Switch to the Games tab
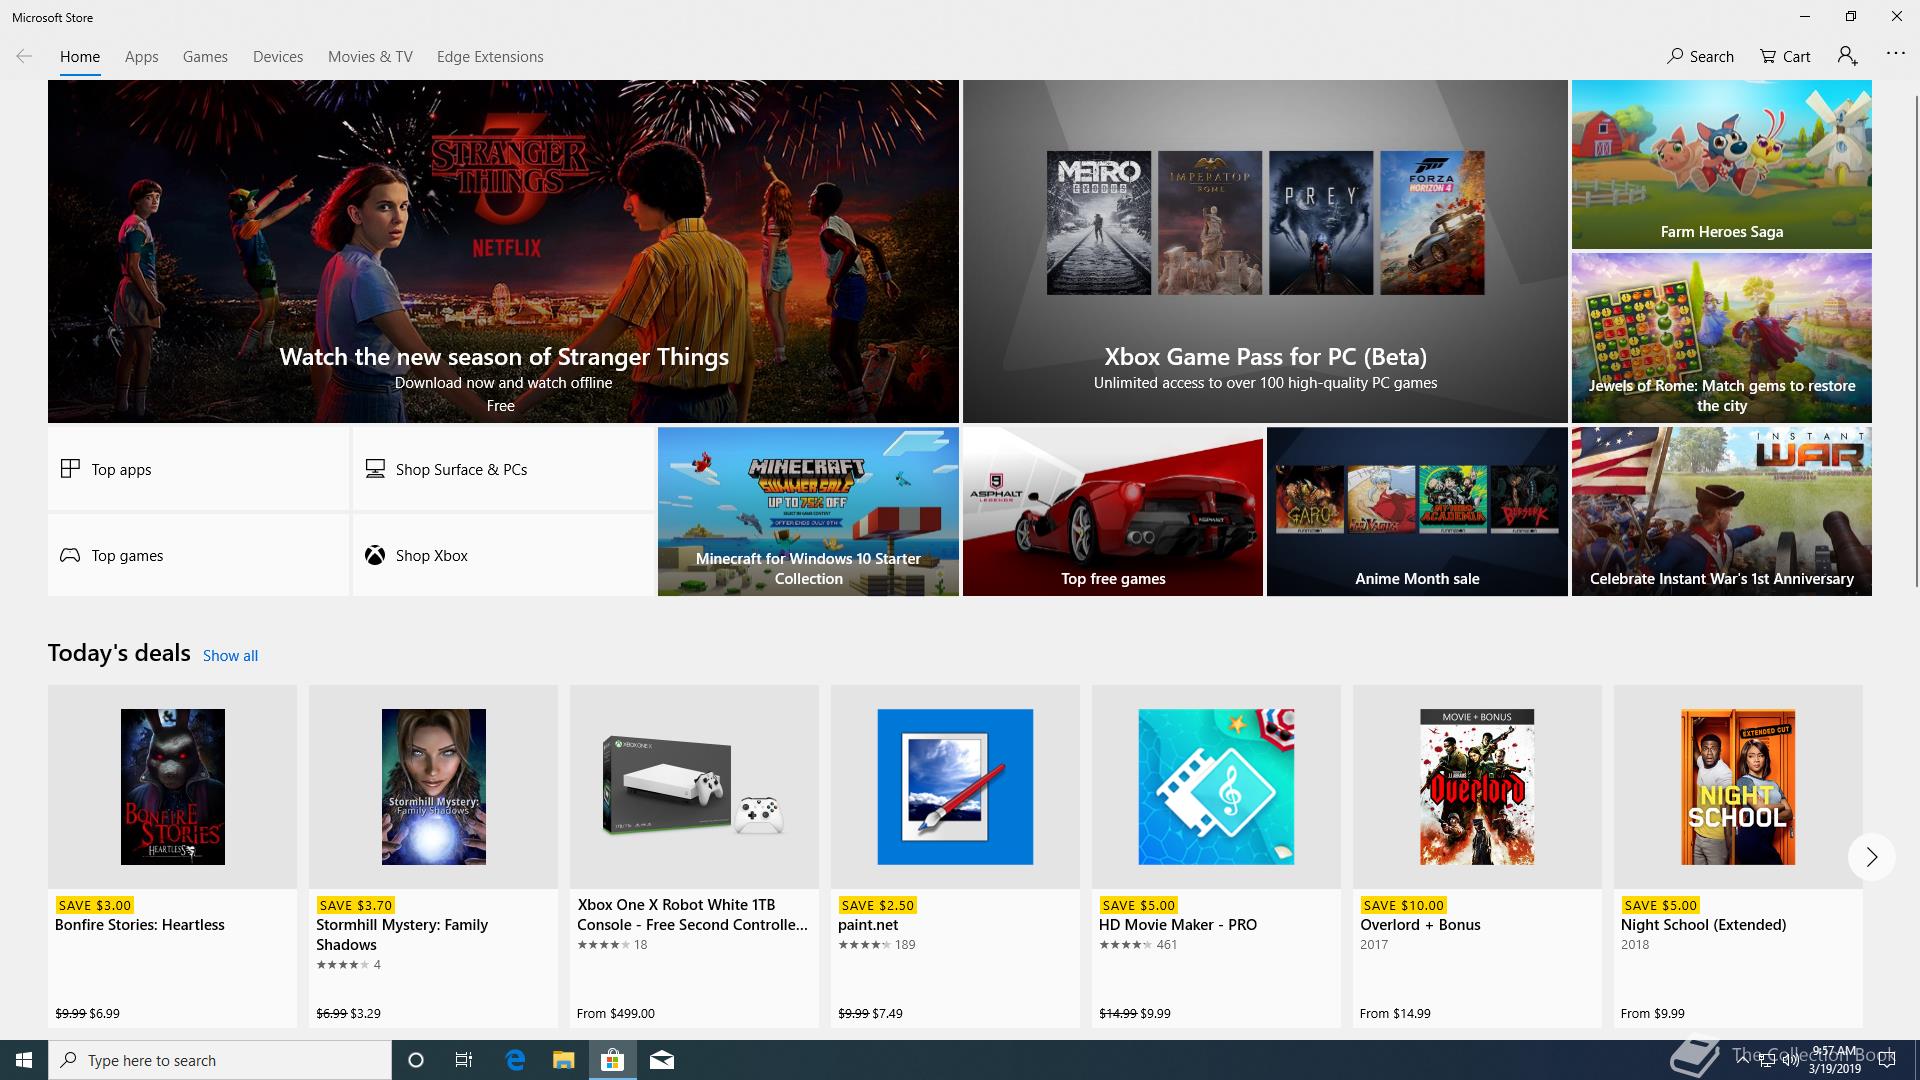The height and width of the screenshot is (1080, 1920). [205, 57]
